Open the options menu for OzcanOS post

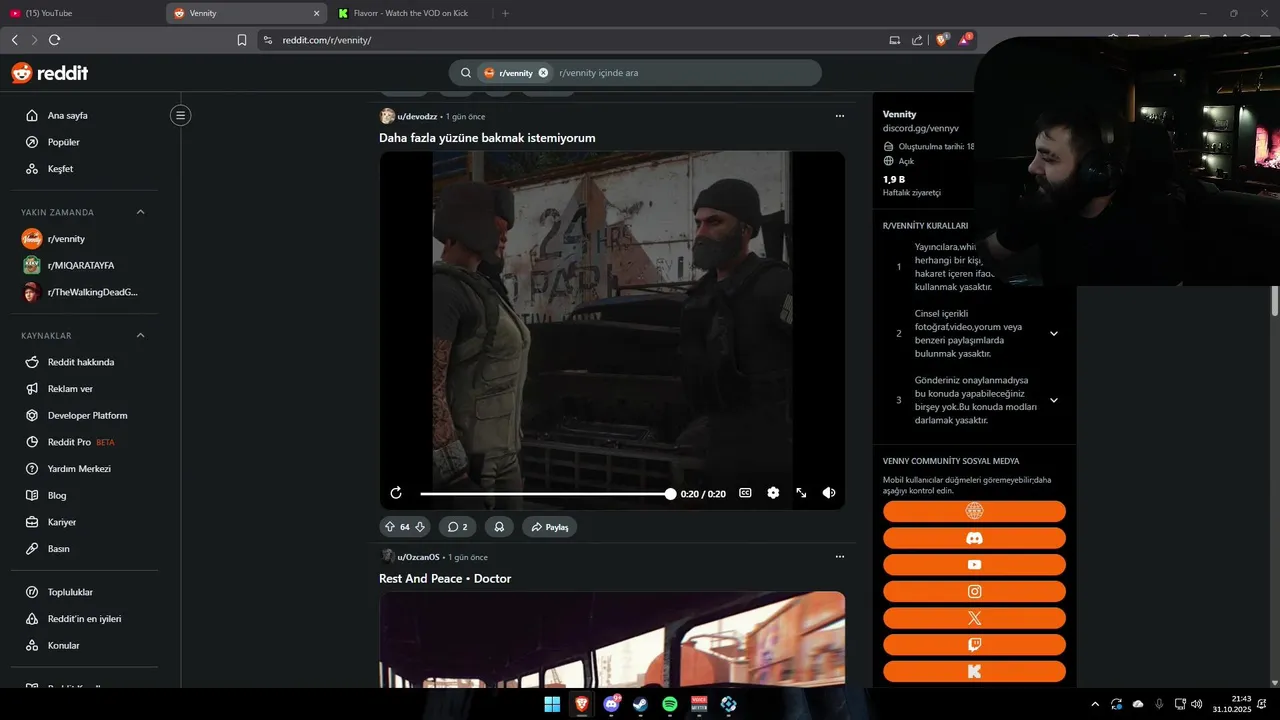(840, 557)
